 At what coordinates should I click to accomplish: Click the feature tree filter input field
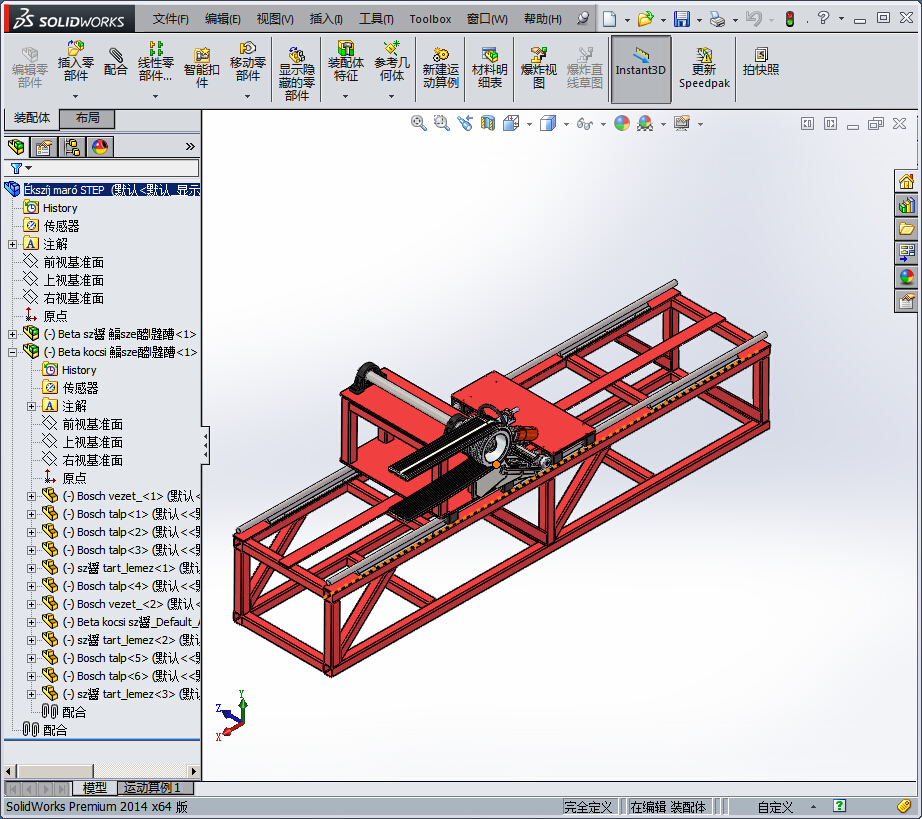coord(115,168)
